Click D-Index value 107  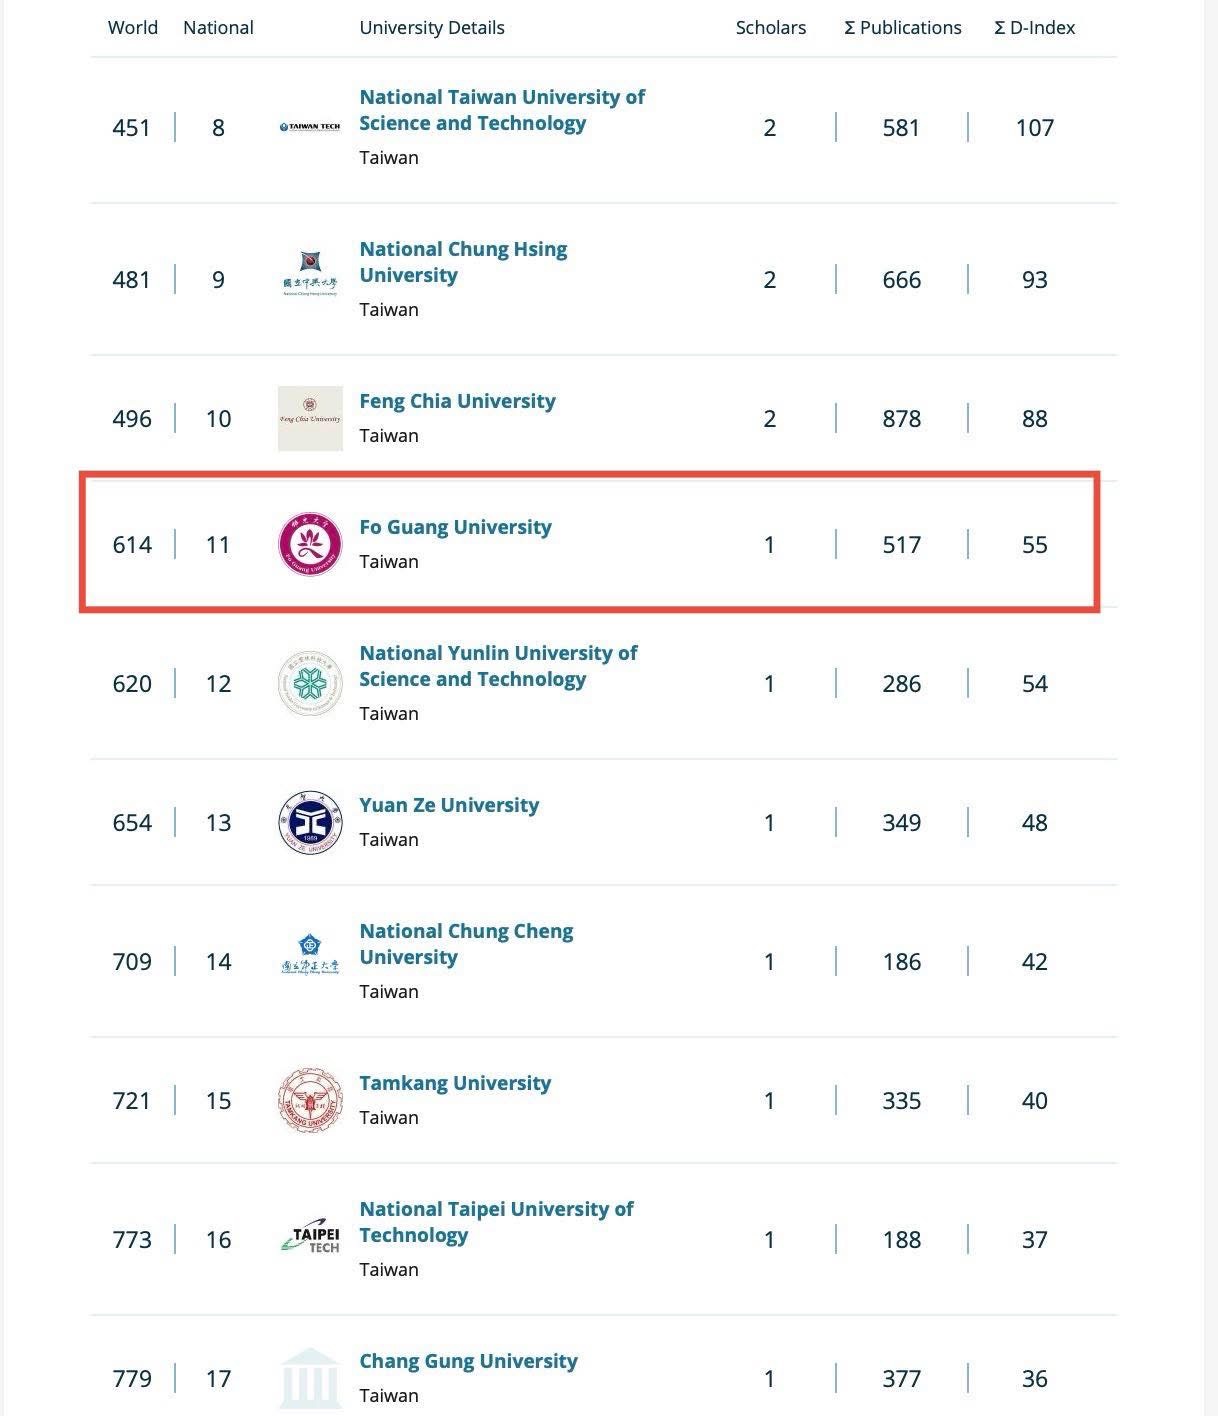tap(1035, 128)
